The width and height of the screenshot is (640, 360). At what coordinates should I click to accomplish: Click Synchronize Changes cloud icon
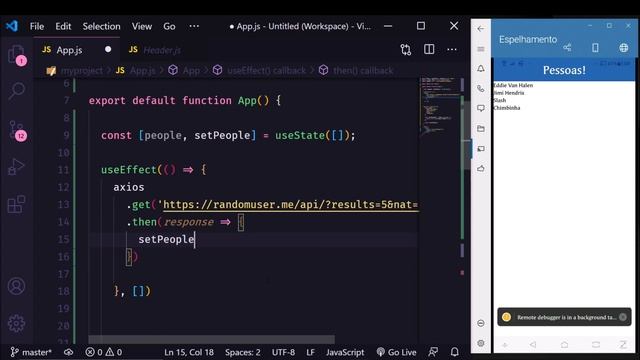69,352
